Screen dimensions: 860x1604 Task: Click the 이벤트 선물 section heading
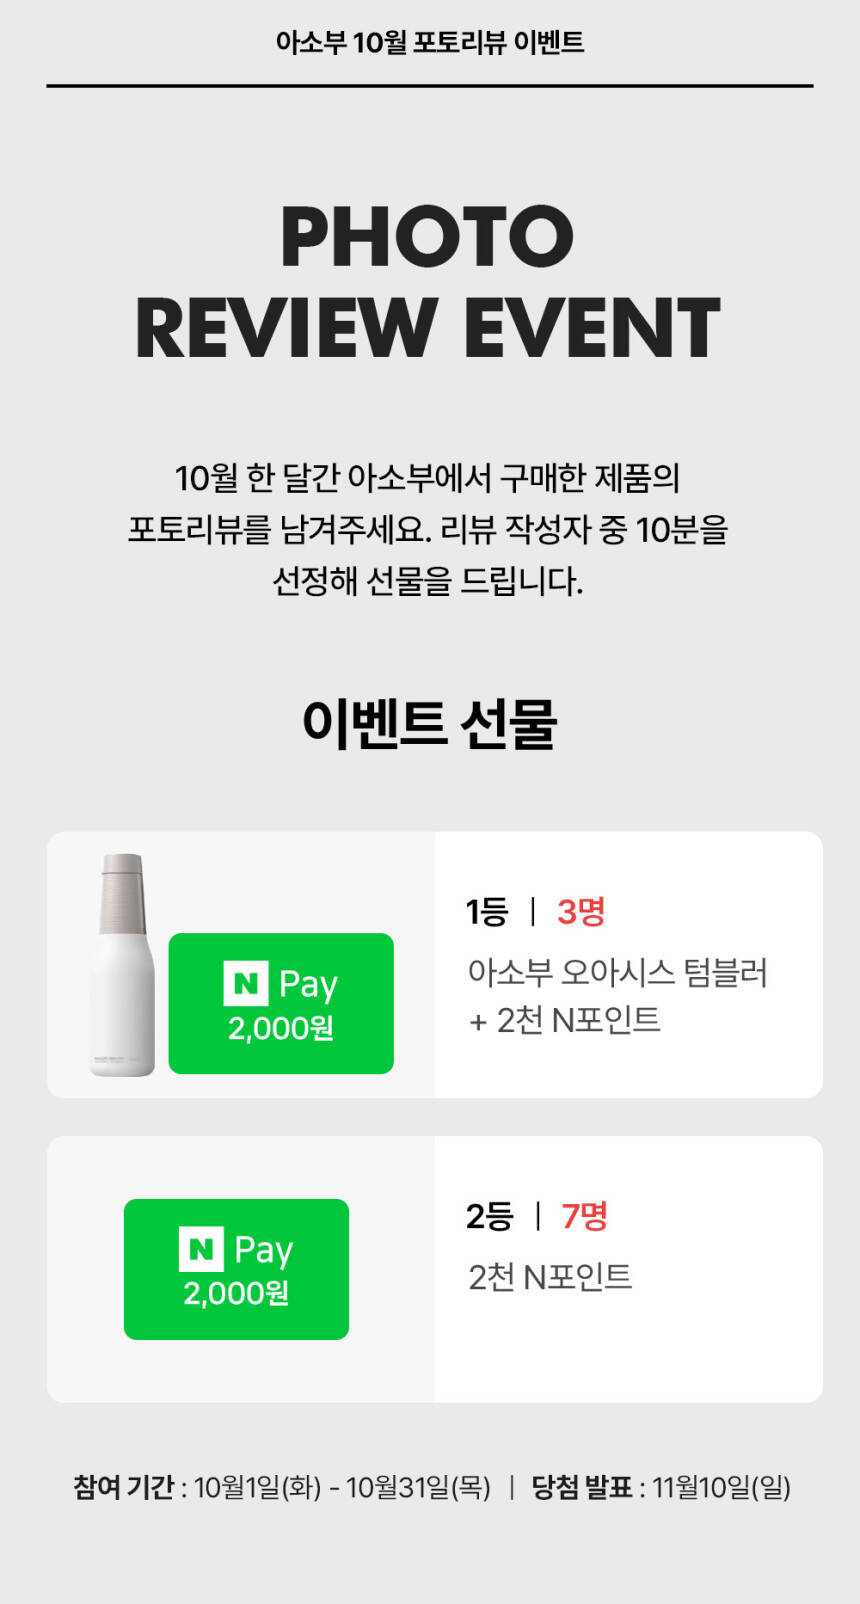429,723
